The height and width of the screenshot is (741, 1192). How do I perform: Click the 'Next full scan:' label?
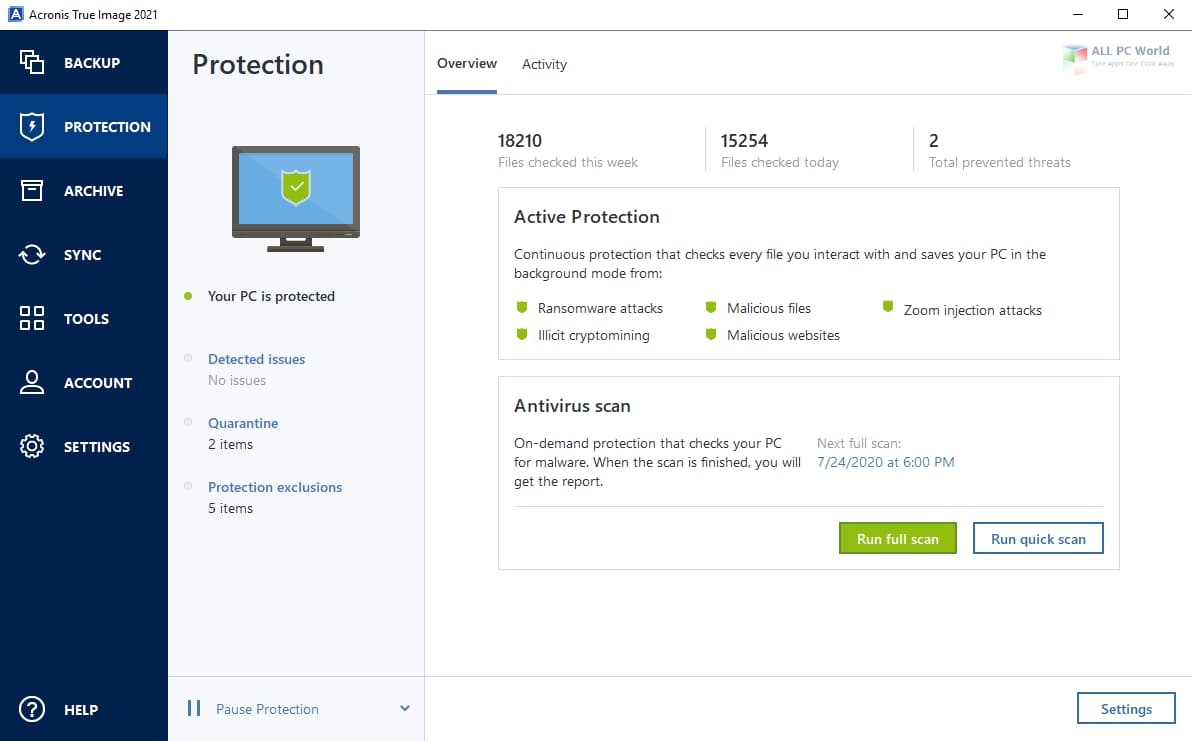859,443
